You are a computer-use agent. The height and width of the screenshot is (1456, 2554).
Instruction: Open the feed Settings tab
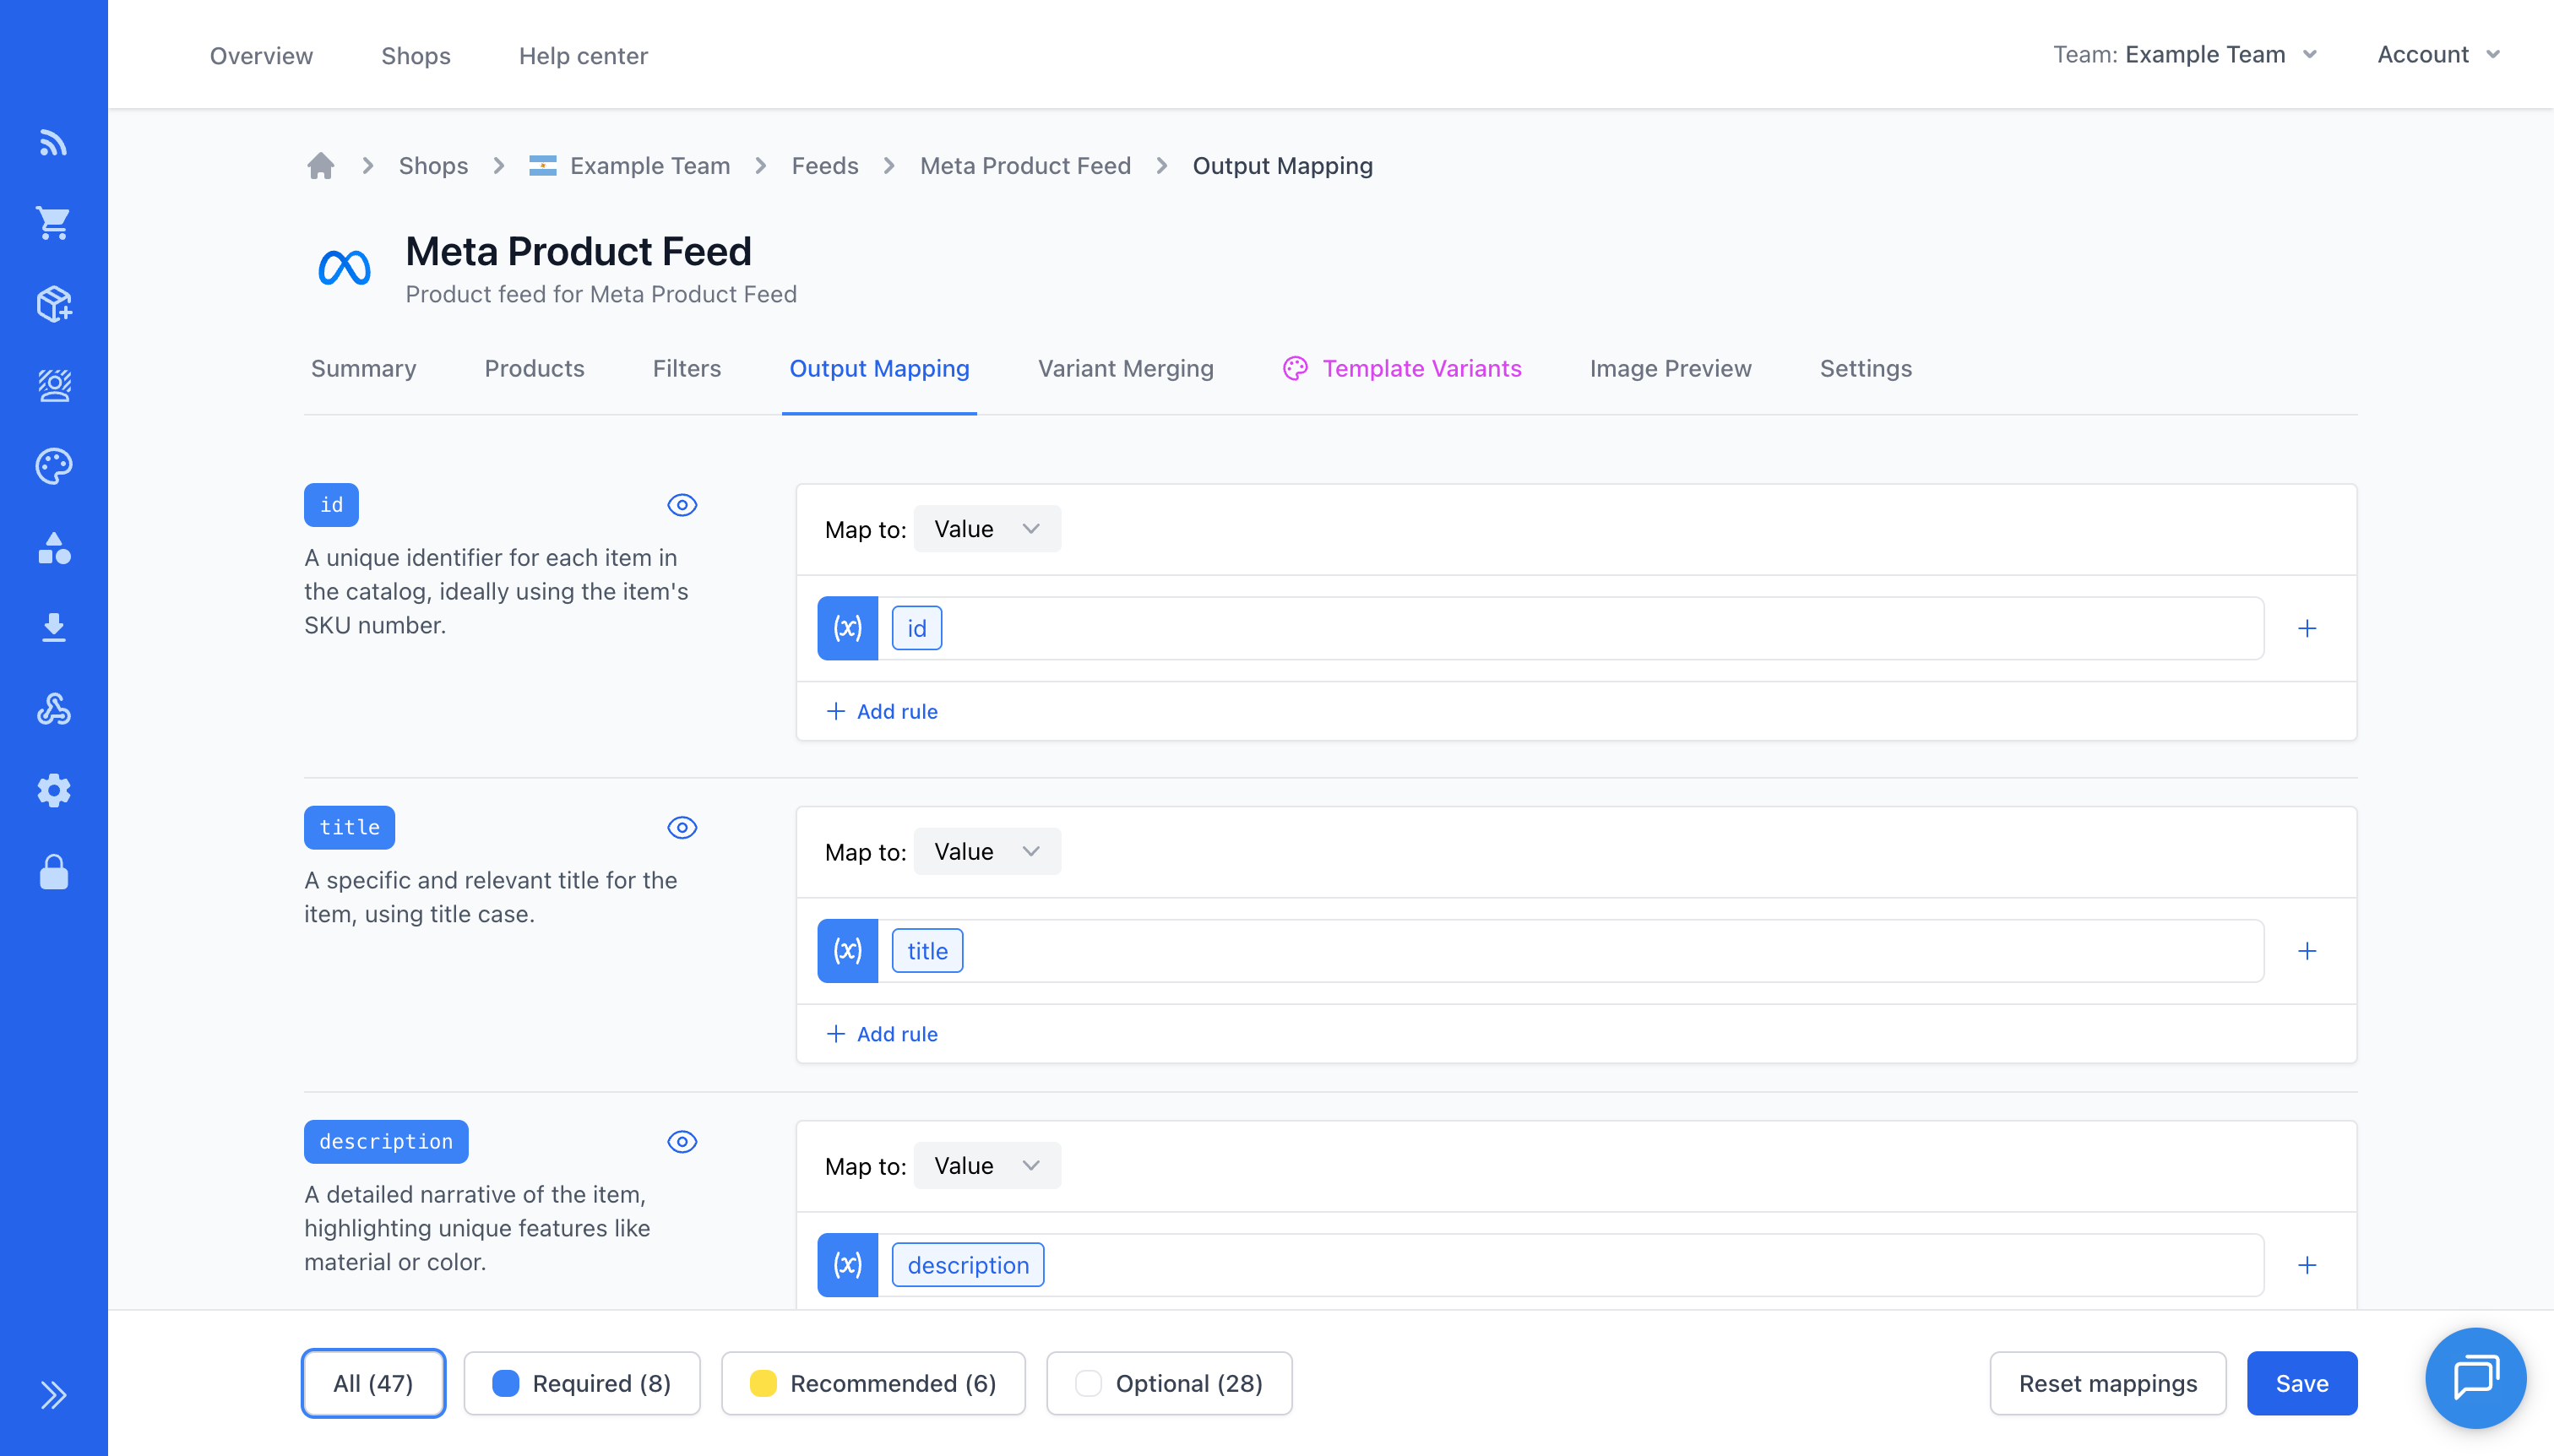click(x=1865, y=369)
